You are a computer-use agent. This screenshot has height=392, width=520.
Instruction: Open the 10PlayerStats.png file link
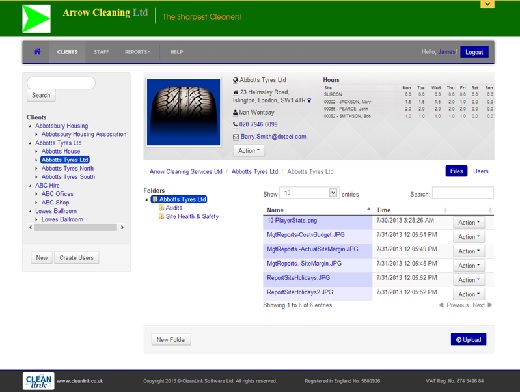tap(292, 221)
